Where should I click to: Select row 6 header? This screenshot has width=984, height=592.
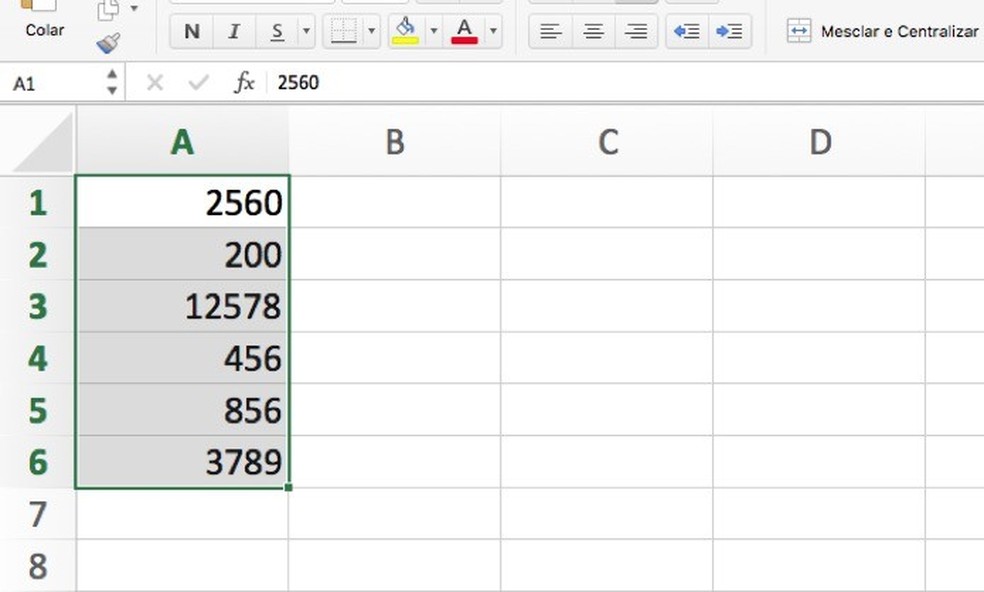38,461
